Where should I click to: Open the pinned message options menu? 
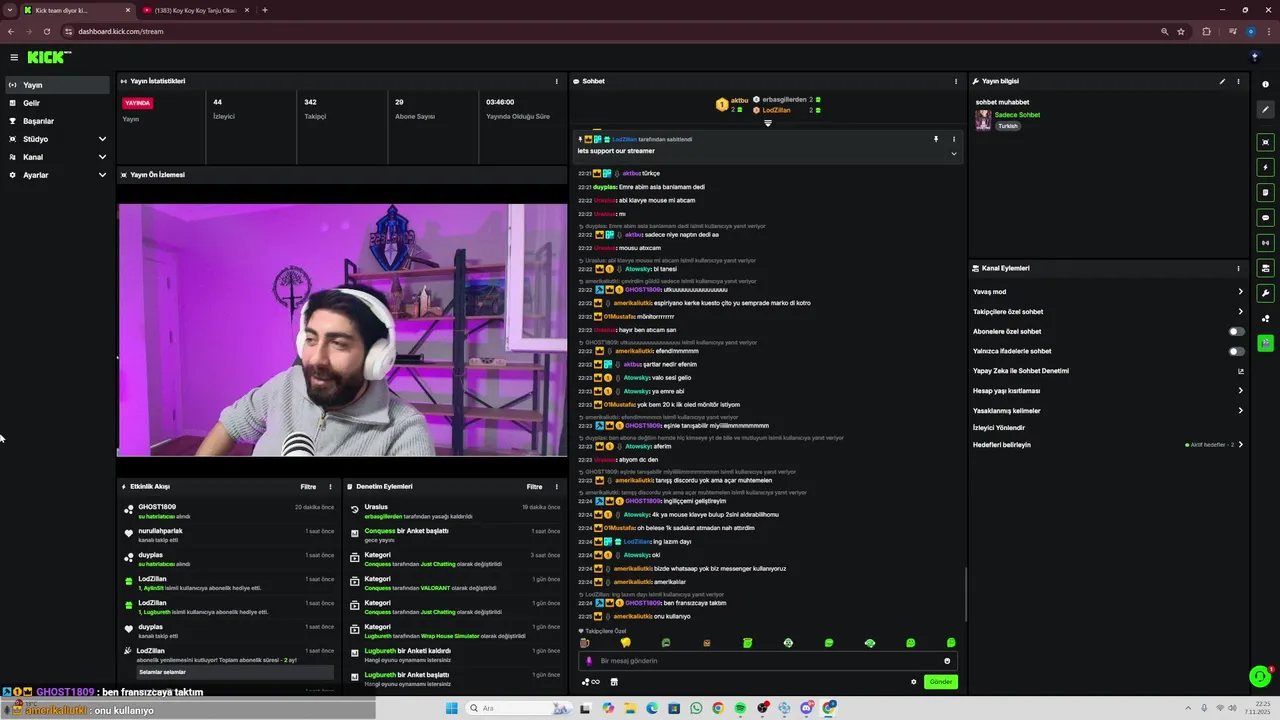pos(953,139)
